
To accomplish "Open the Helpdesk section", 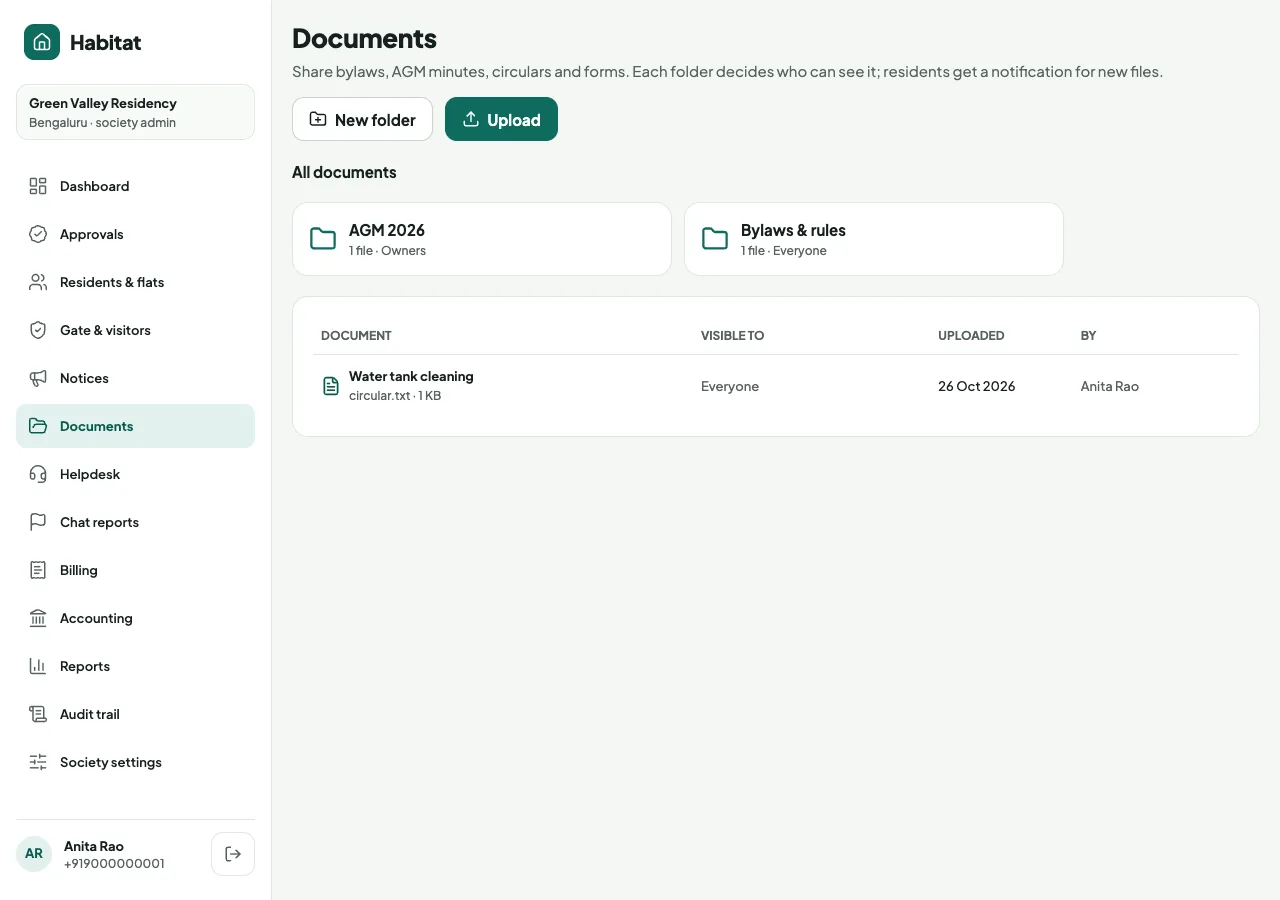I will 135,474.
